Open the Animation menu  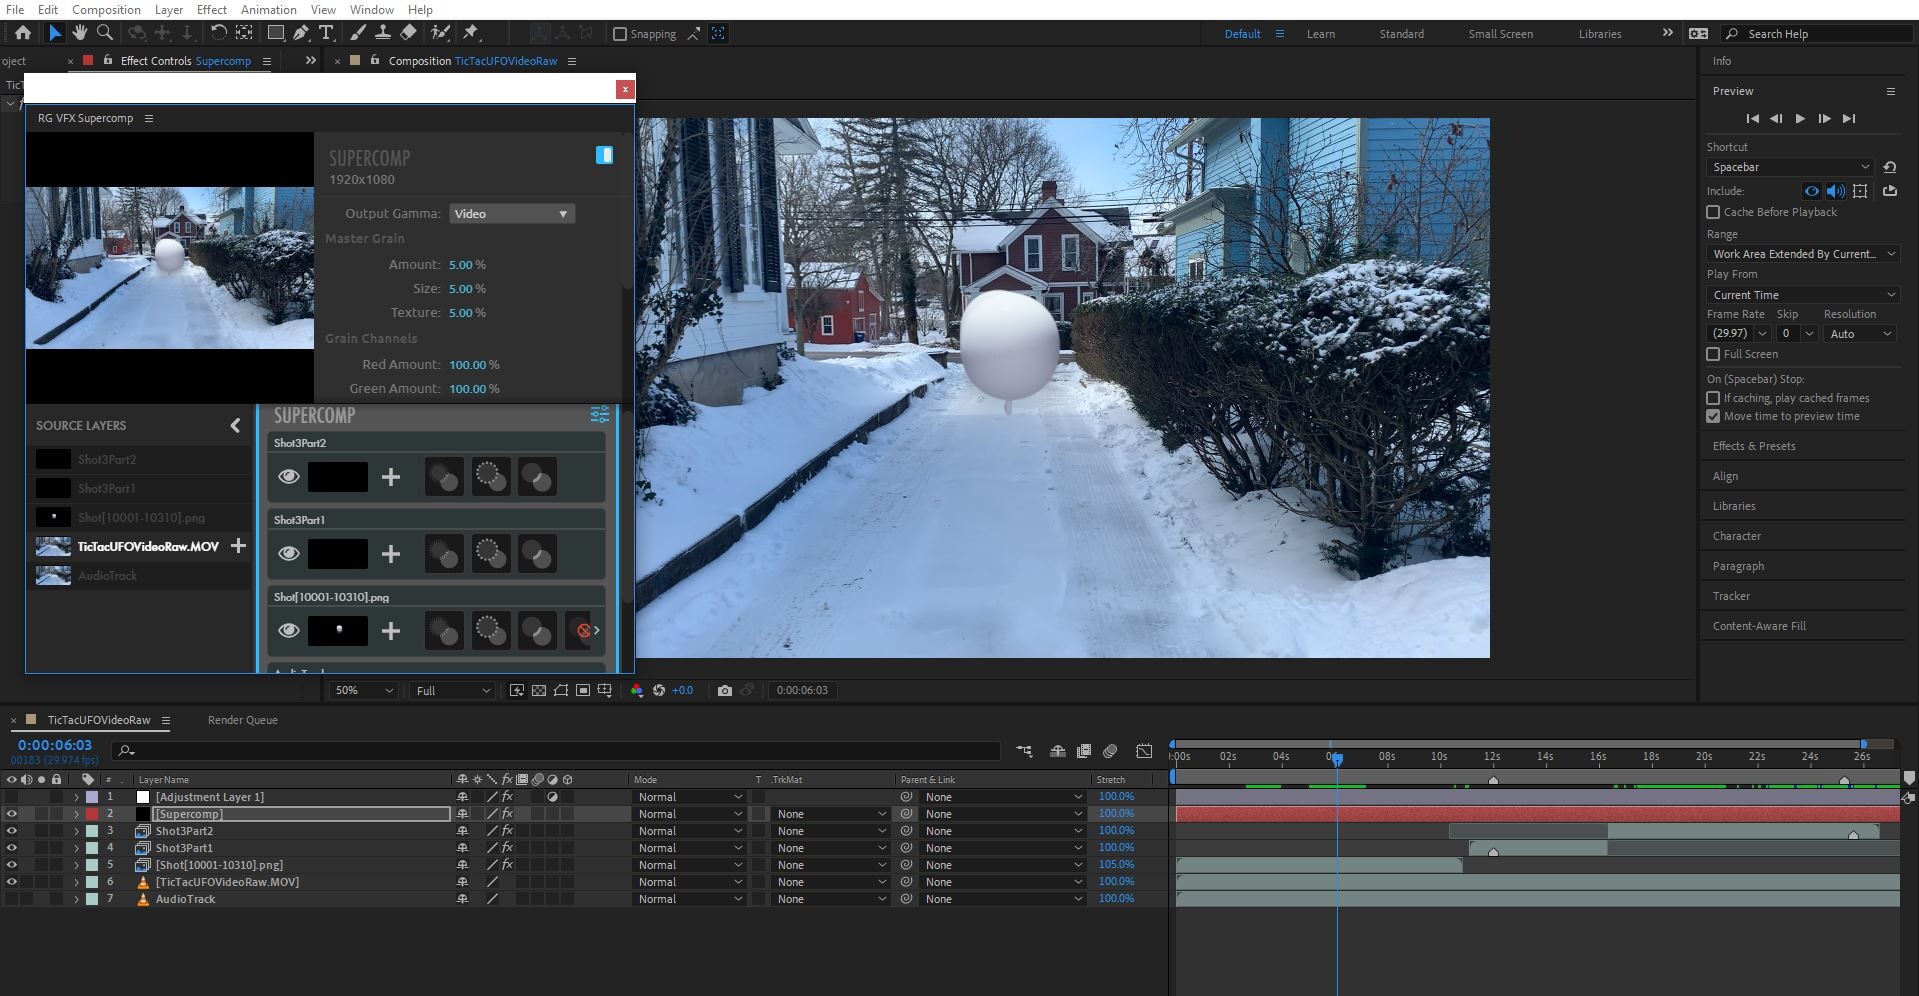(x=268, y=9)
